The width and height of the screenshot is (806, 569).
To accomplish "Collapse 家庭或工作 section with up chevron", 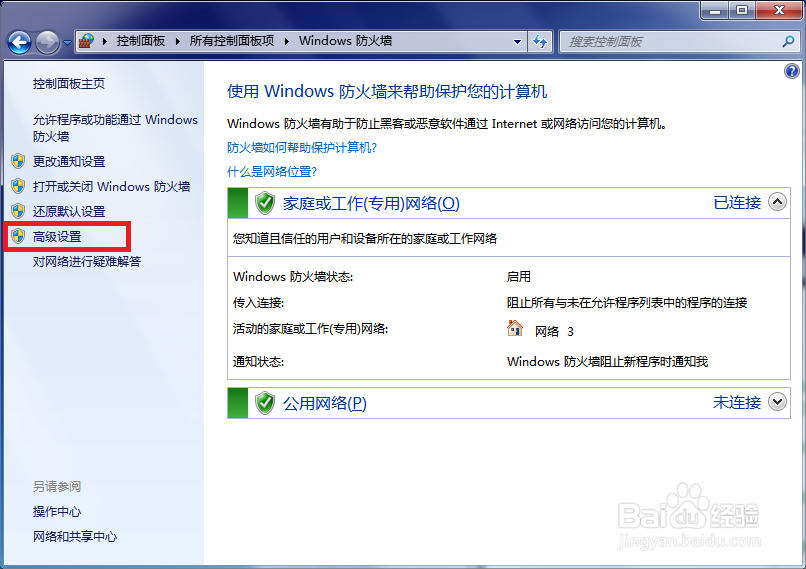I will pos(777,202).
